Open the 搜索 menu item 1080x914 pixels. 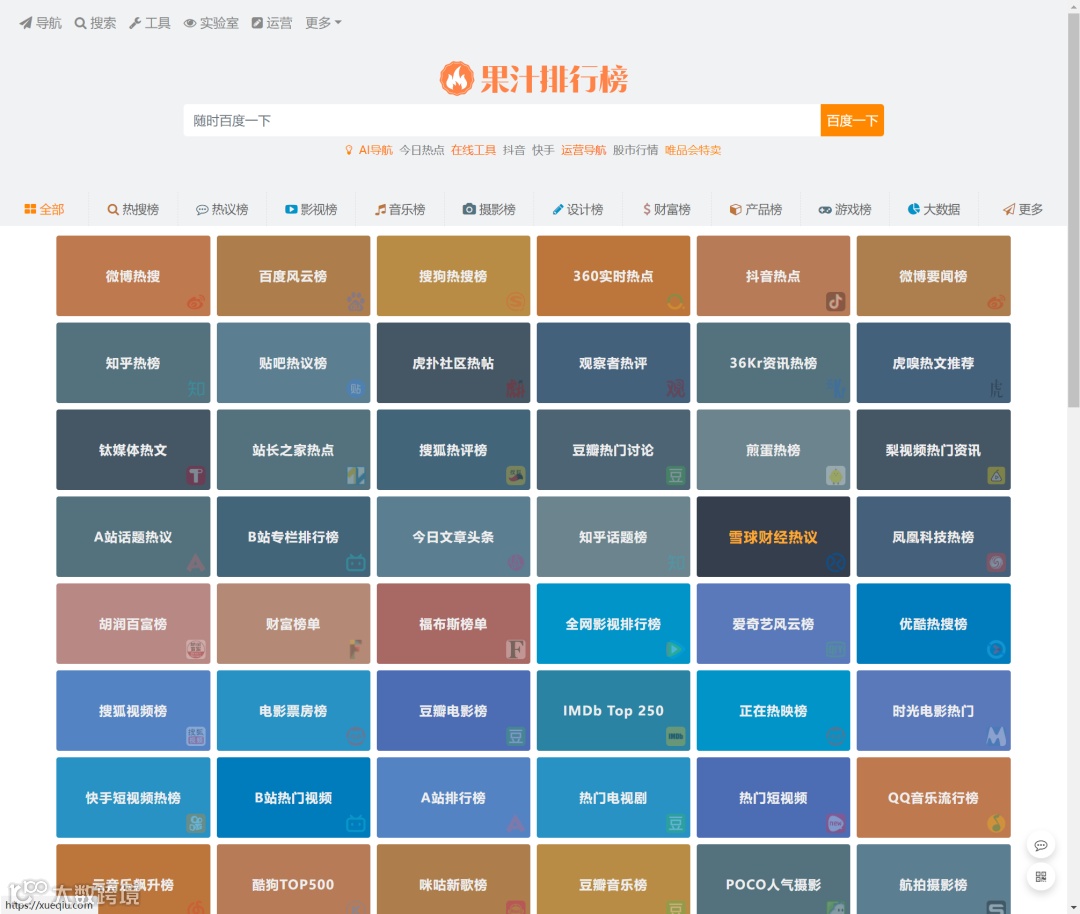point(96,23)
